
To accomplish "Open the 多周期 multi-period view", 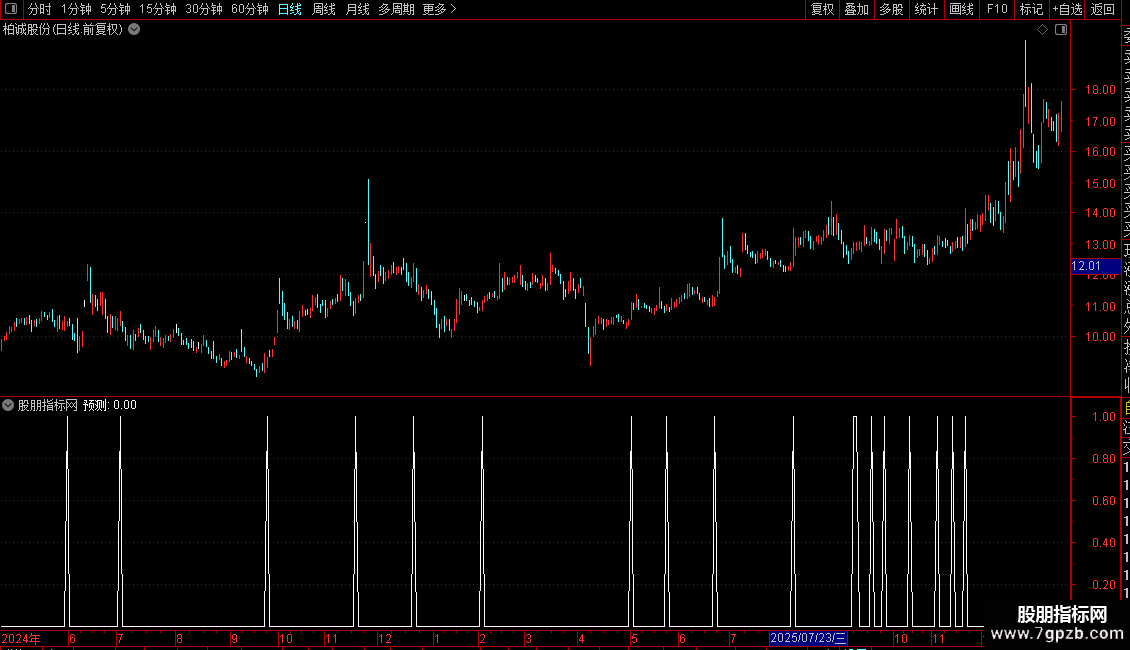I will pos(396,9).
